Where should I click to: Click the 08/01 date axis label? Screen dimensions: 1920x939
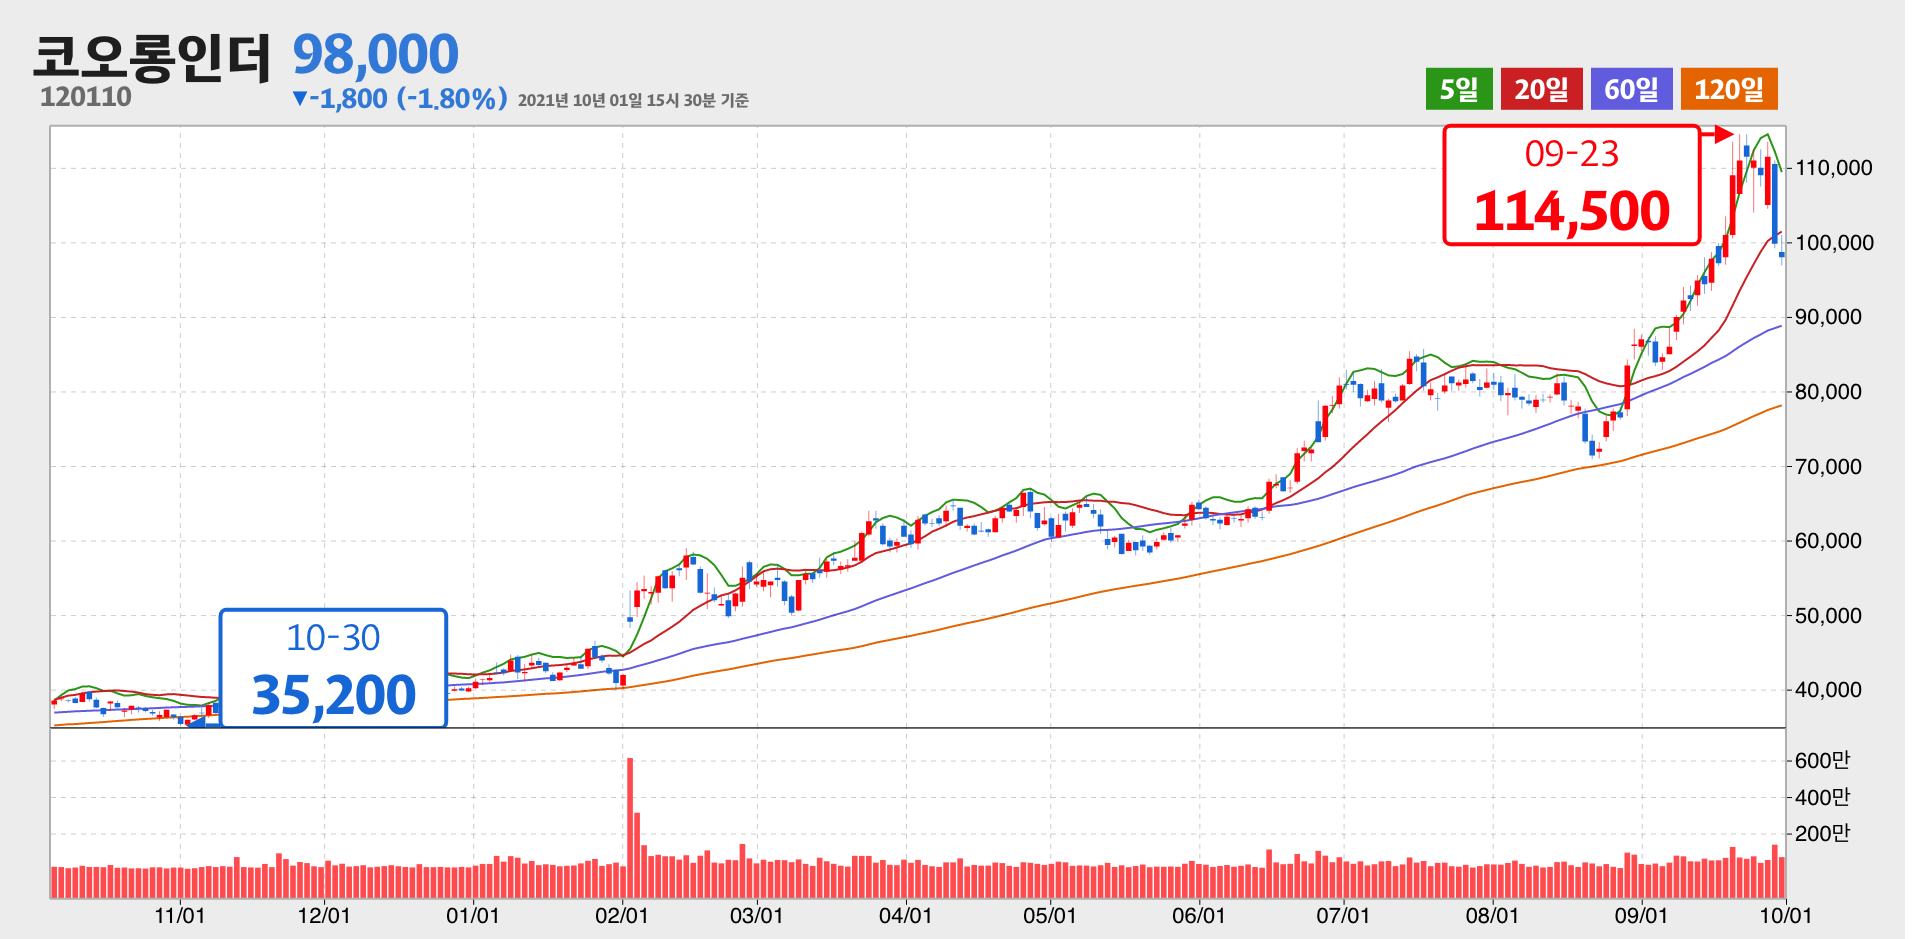click(x=1492, y=916)
